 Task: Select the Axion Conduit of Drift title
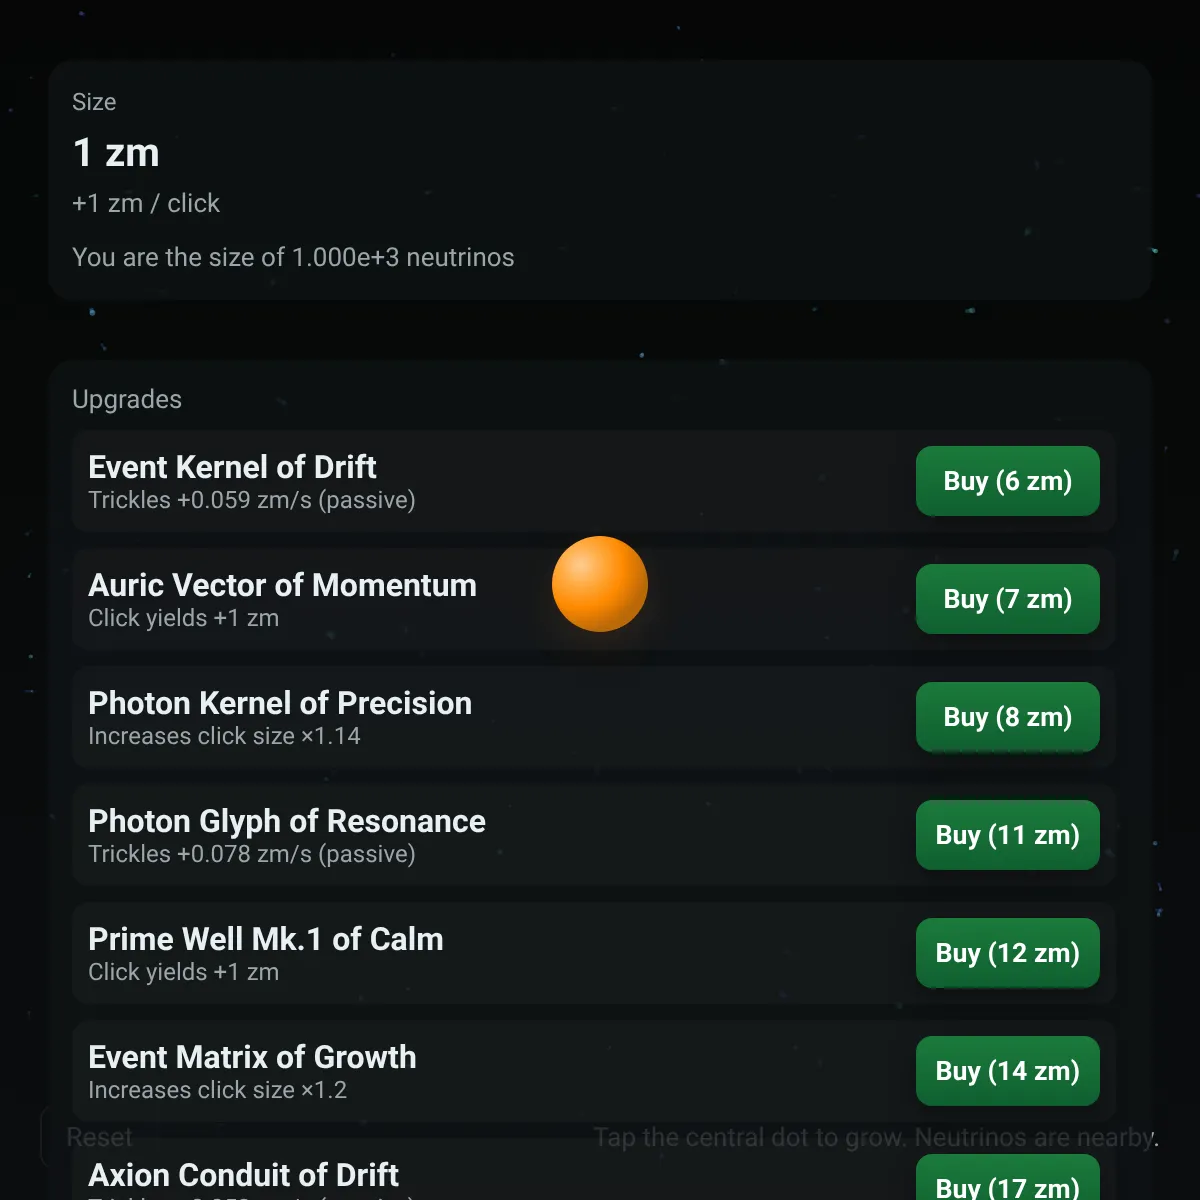point(243,1175)
